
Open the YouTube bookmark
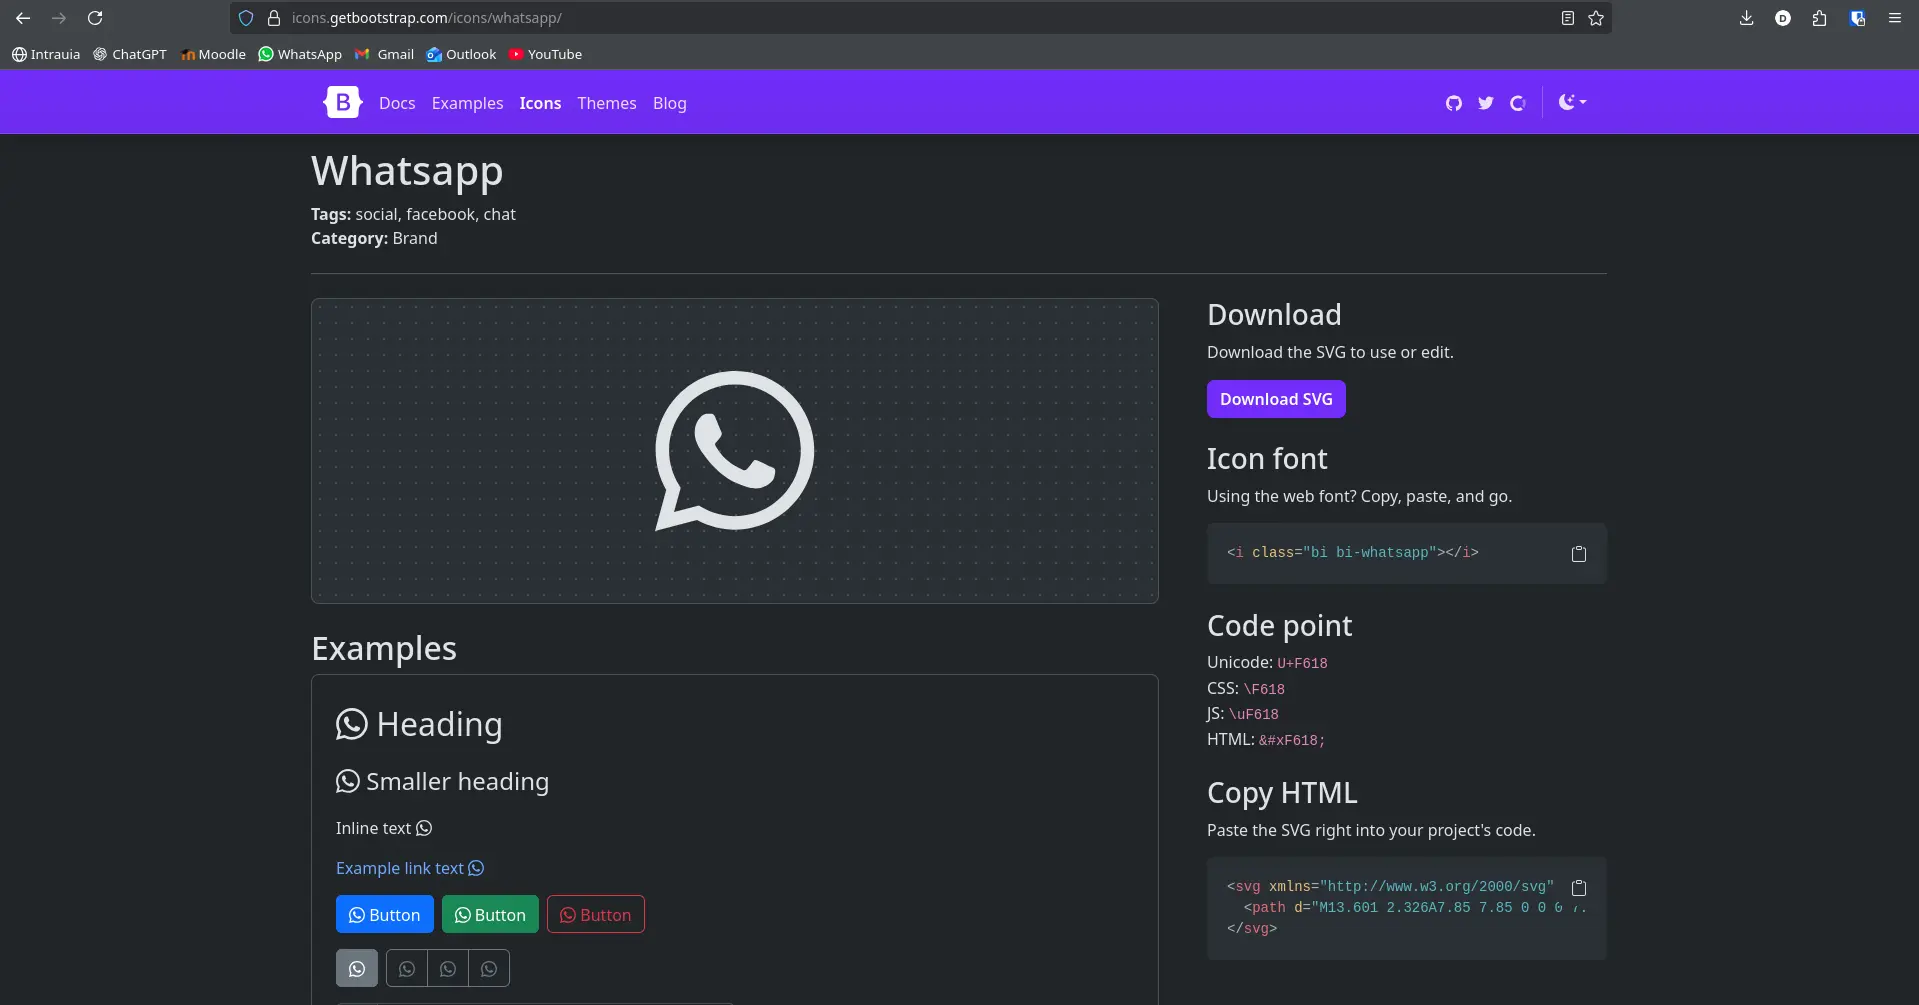pos(545,54)
